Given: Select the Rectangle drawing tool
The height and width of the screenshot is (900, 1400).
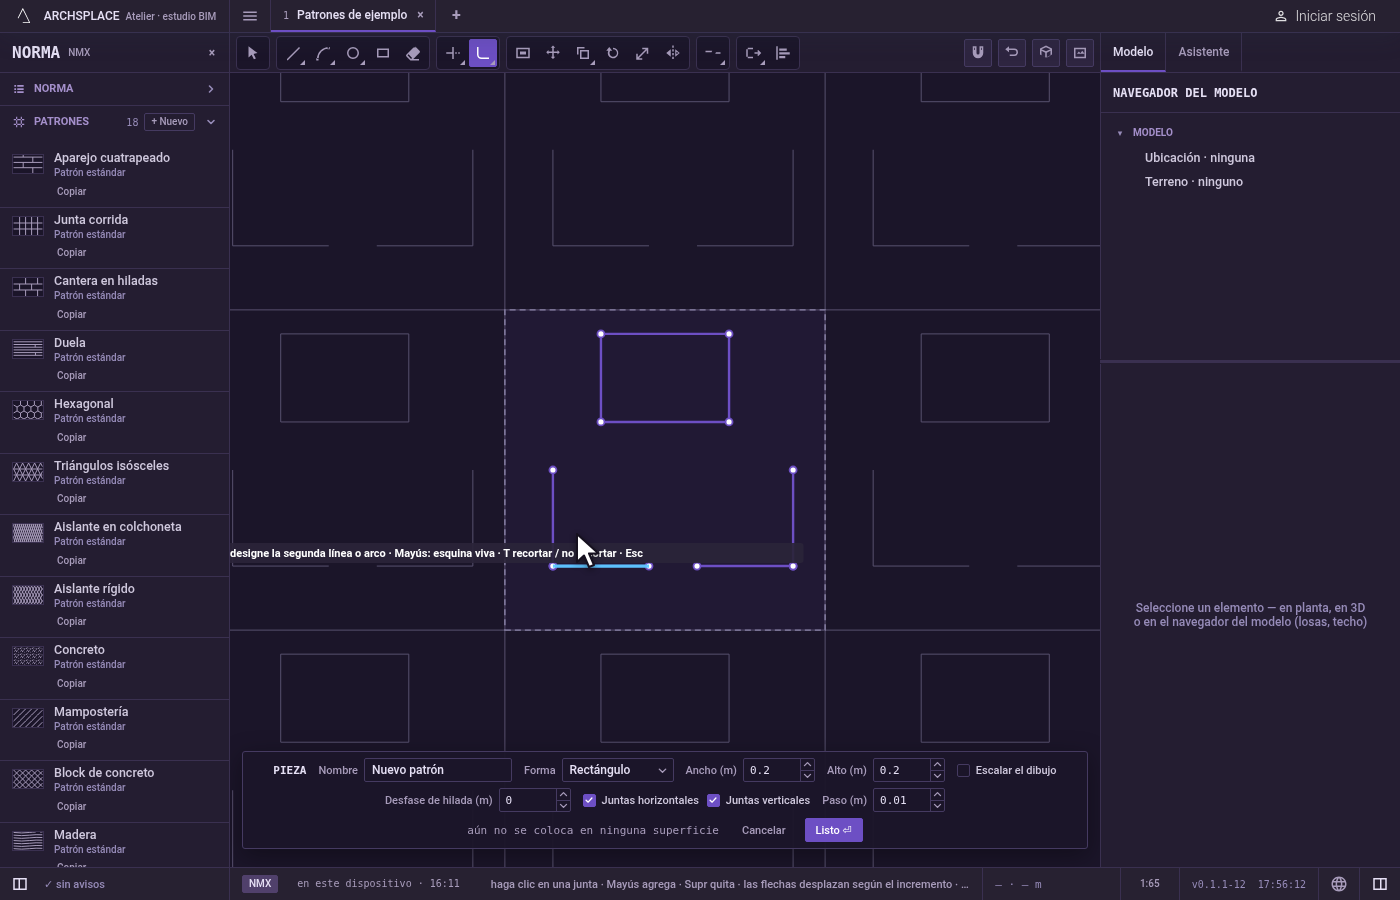Looking at the screenshot, I should pyautogui.click(x=383, y=53).
